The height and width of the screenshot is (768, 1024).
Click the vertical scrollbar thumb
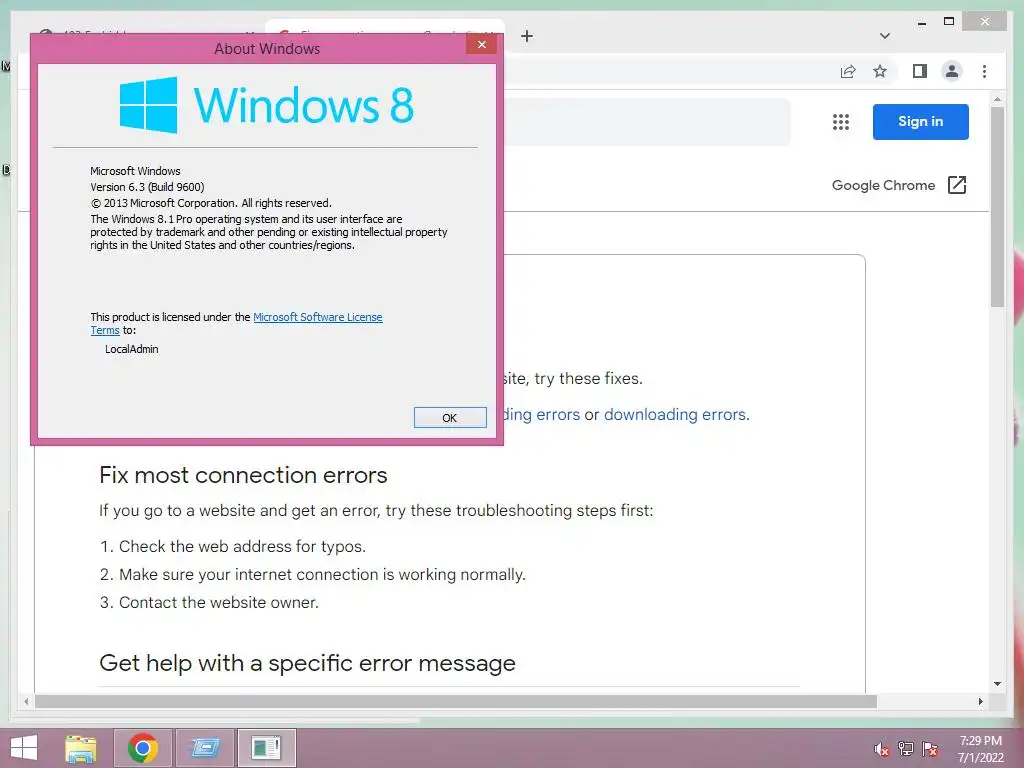click(997, 206)
